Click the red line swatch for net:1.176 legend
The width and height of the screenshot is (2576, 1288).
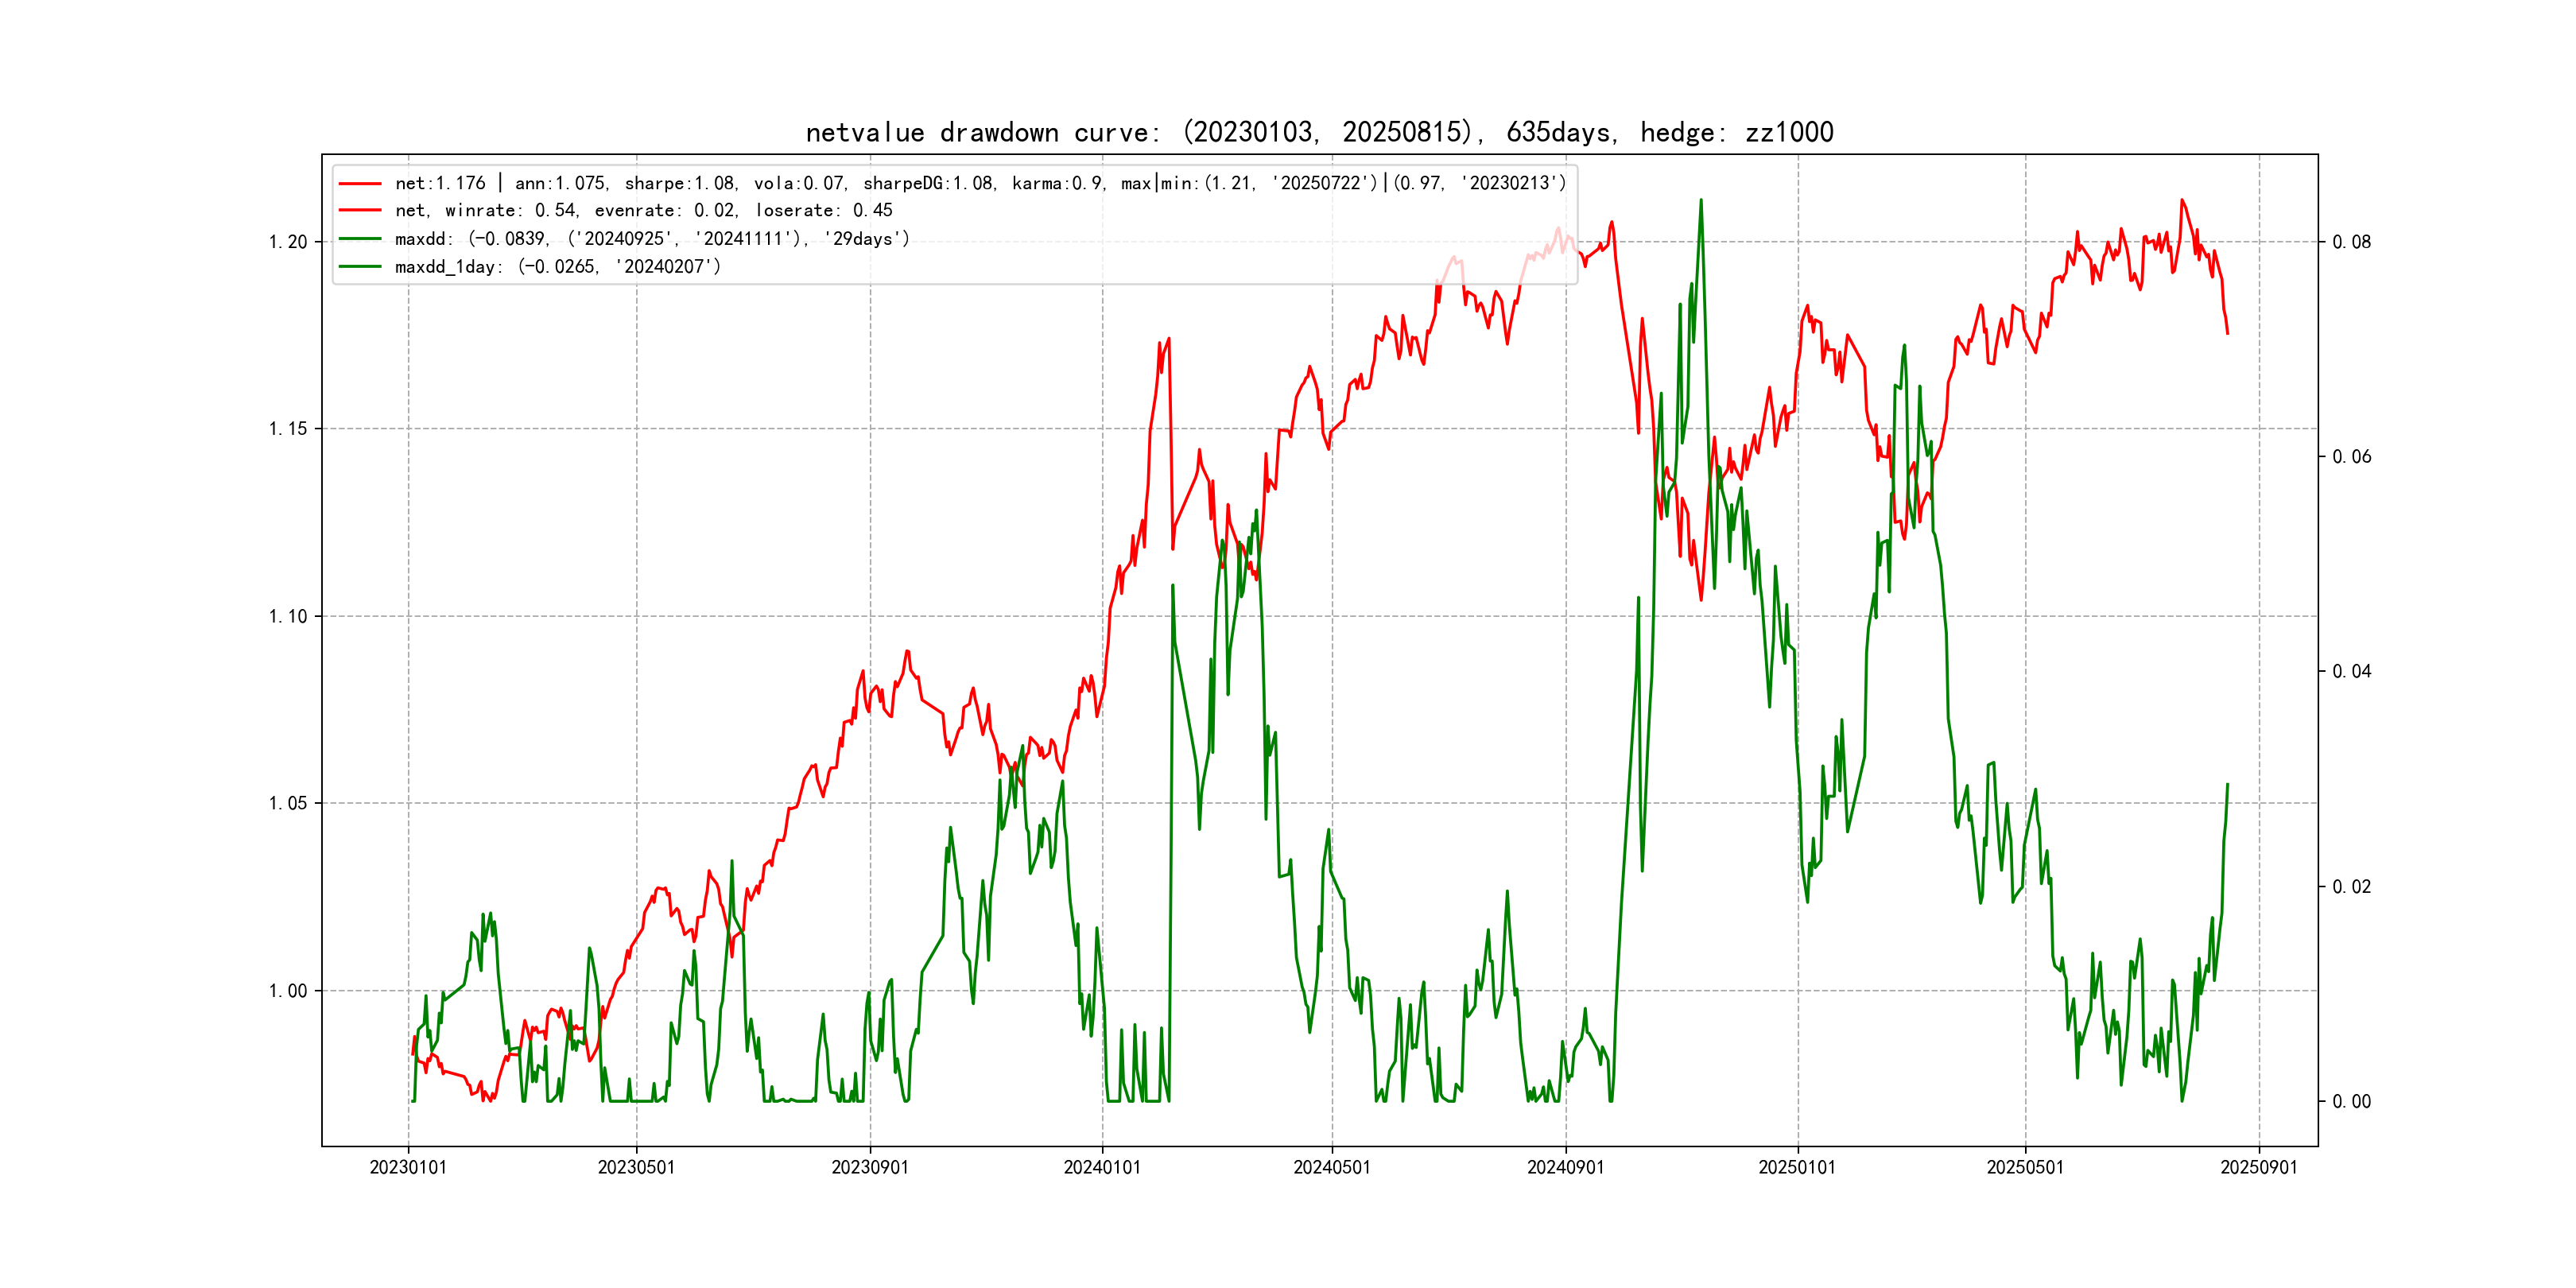(360, 184)
